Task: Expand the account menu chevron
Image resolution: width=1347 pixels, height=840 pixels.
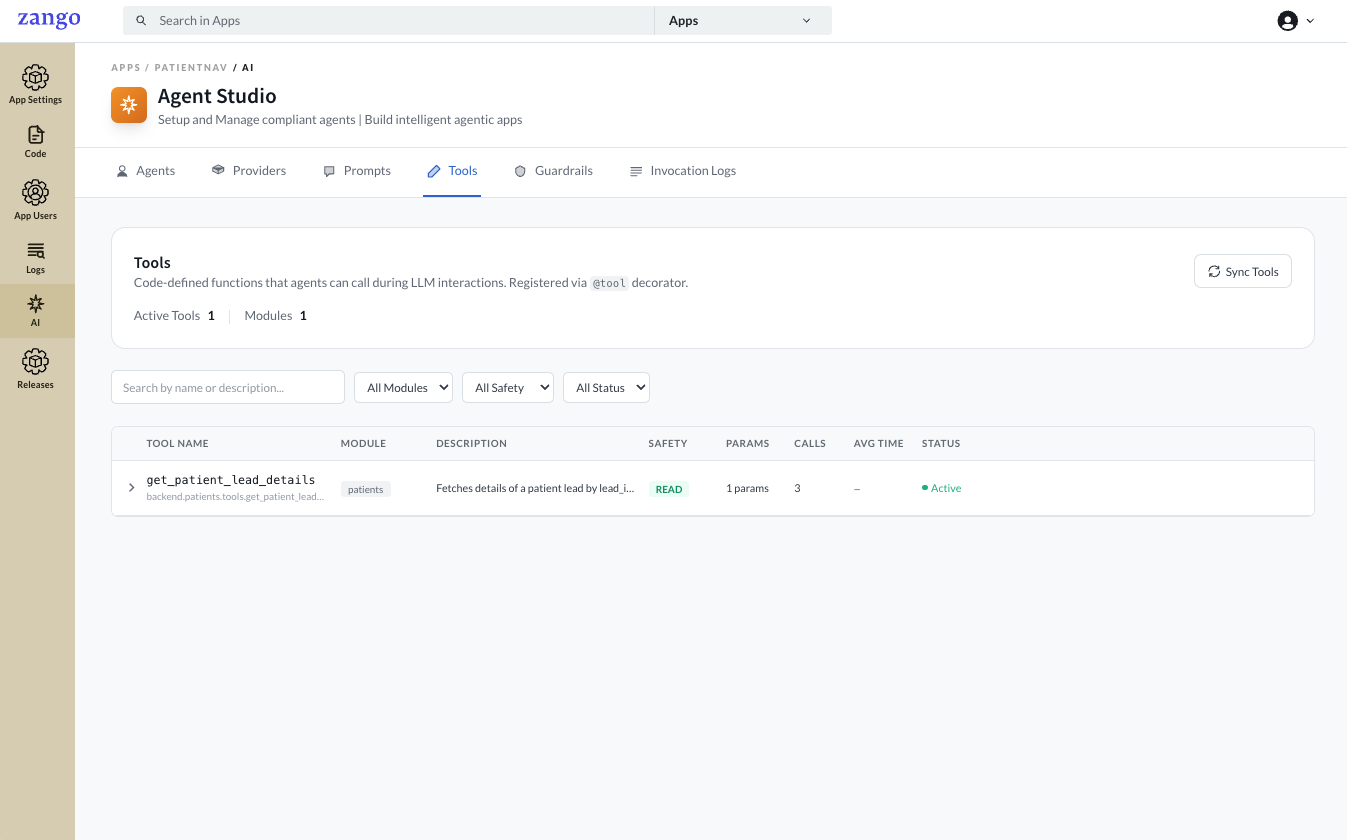Action: click(1310, 21)
